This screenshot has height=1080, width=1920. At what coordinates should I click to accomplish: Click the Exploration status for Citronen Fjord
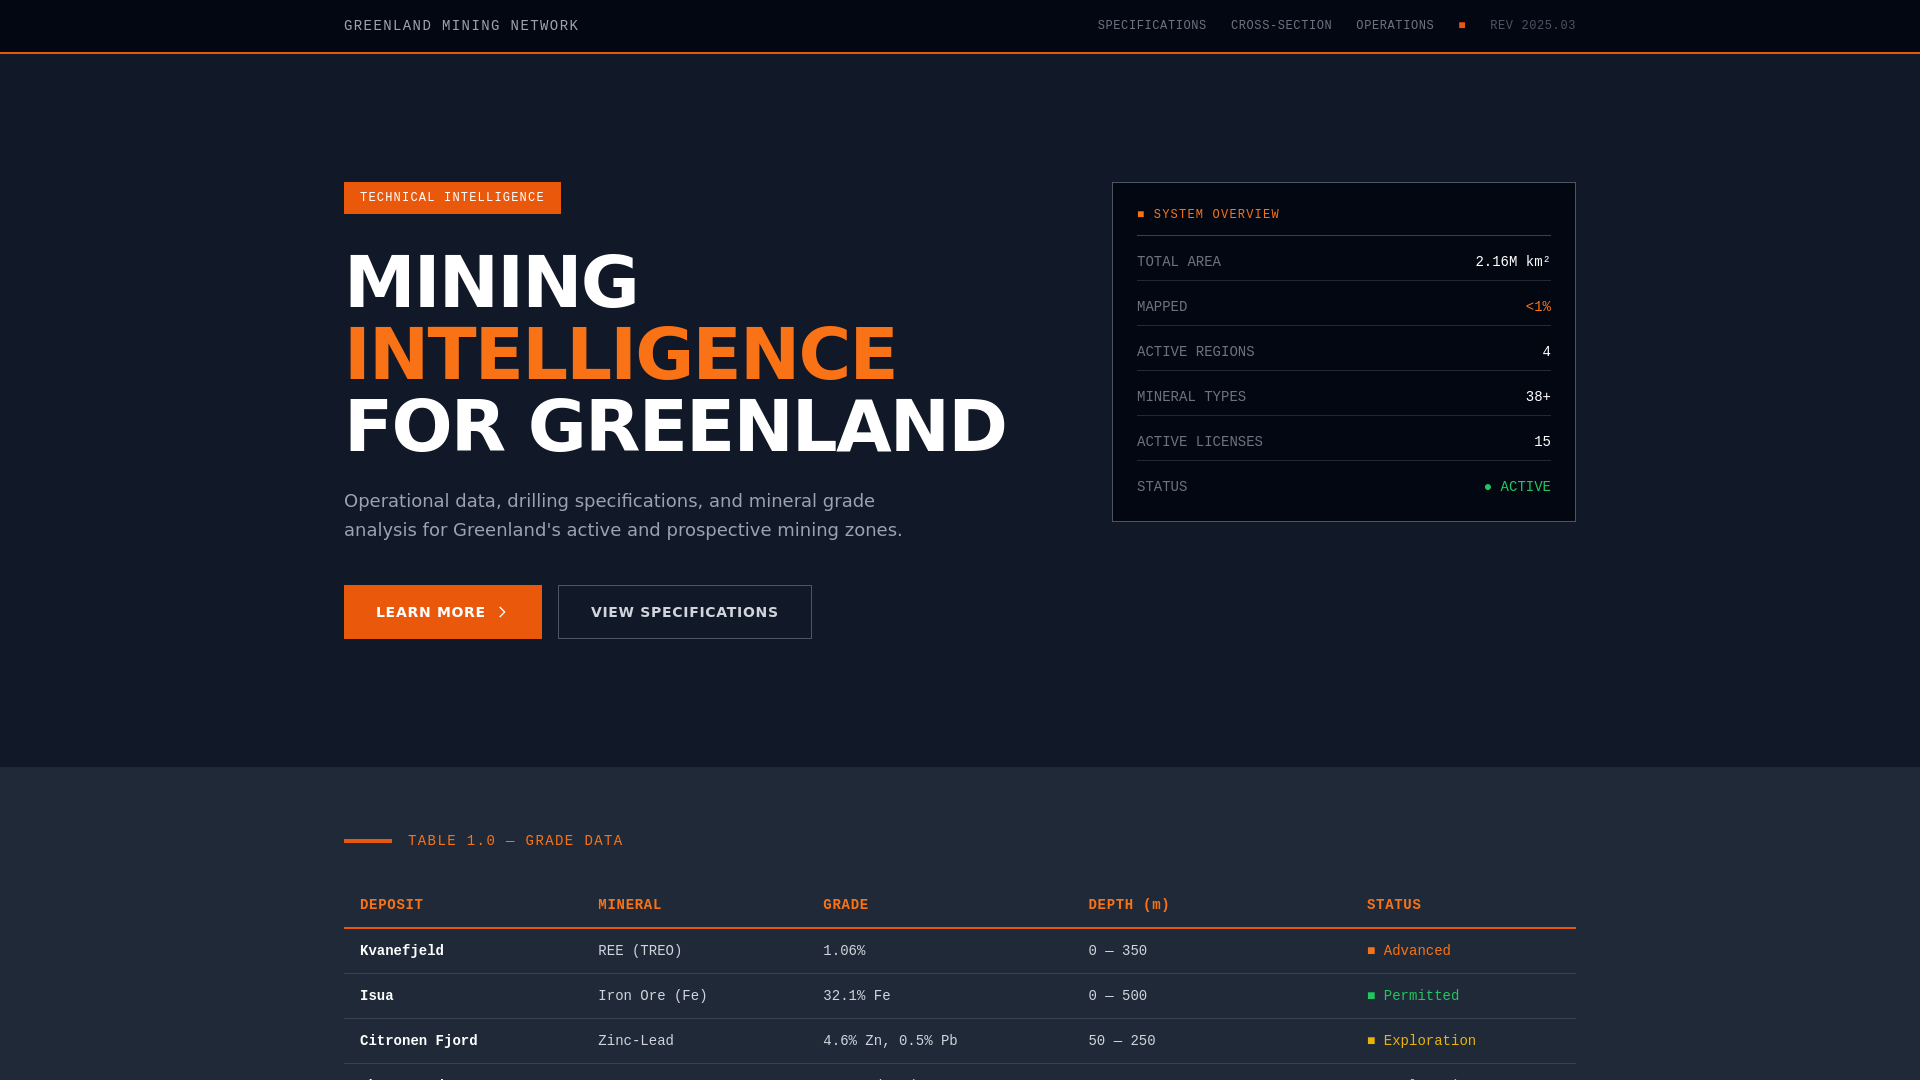tap(1421, 1041)
